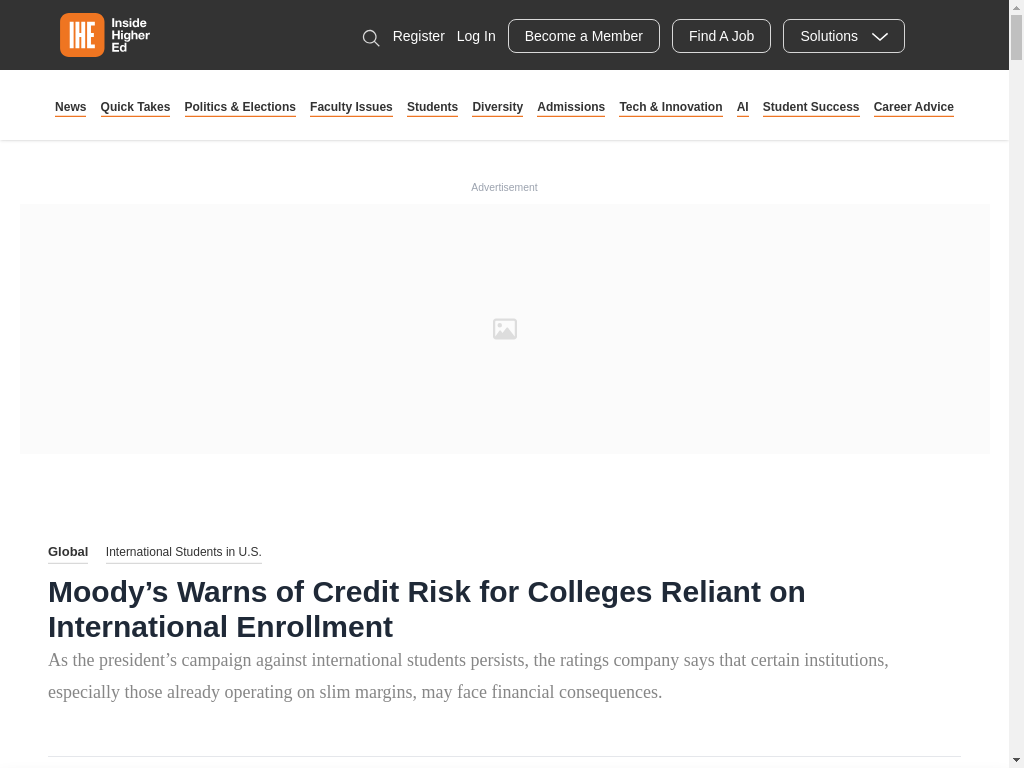Screen dimensions: 1024x768
Task: Expand the Solutions dropdown
Action: [x=844, y=36]
